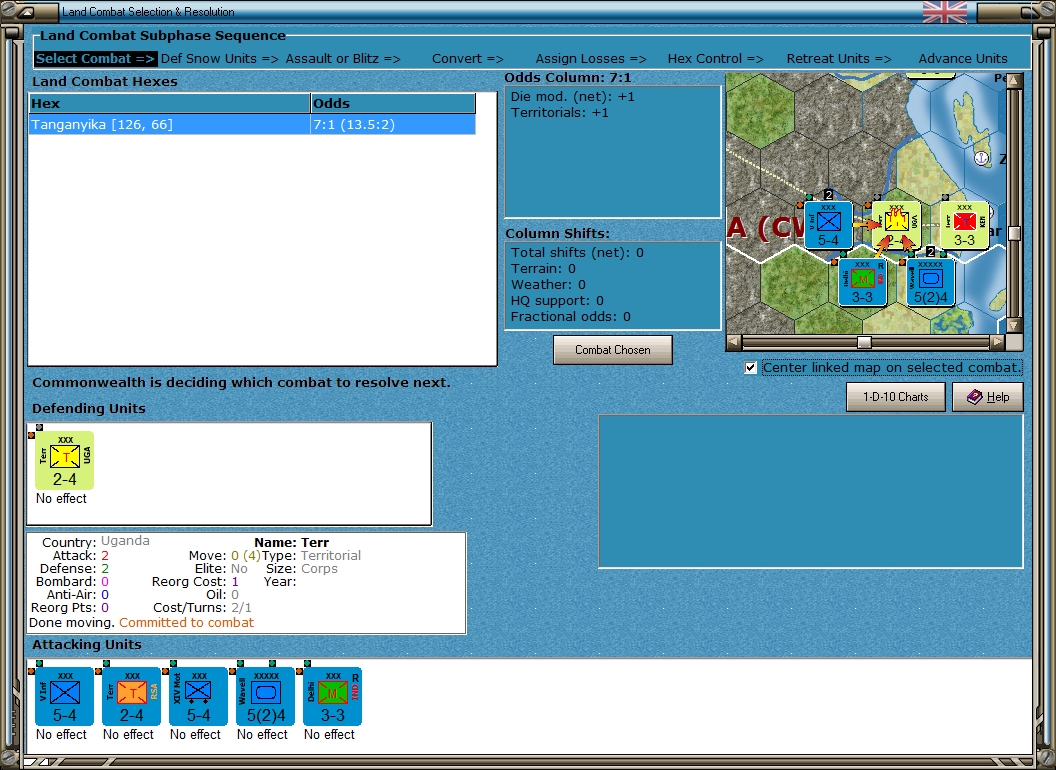
Task: Click the map scroll up arrow
Action: [x=1014, y=81]
